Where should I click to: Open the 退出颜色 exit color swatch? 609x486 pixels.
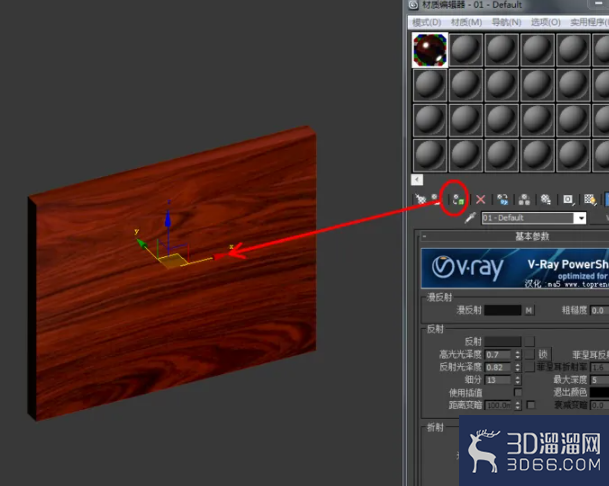[600, 392]
